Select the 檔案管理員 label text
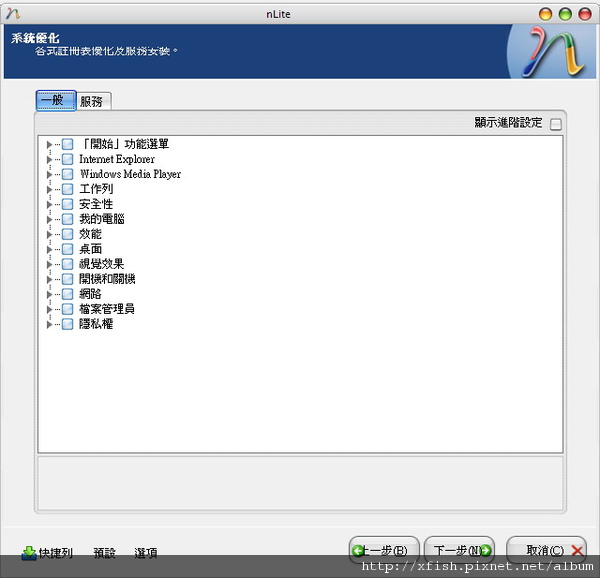The width and height of the screenshot is (600, 578). click(x=107, y=309)
